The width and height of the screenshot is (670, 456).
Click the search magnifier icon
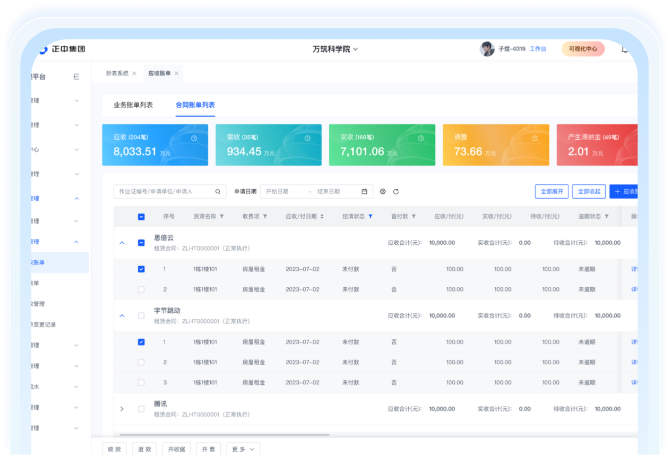point(219,191)
